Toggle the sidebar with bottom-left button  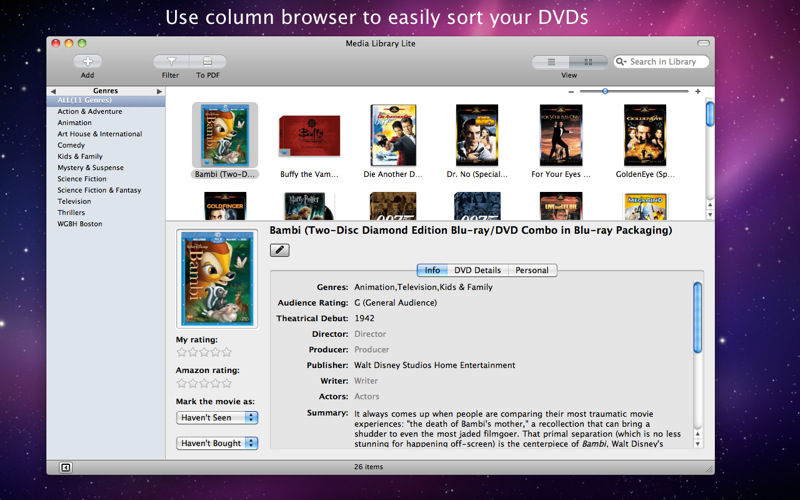point(65,467)
